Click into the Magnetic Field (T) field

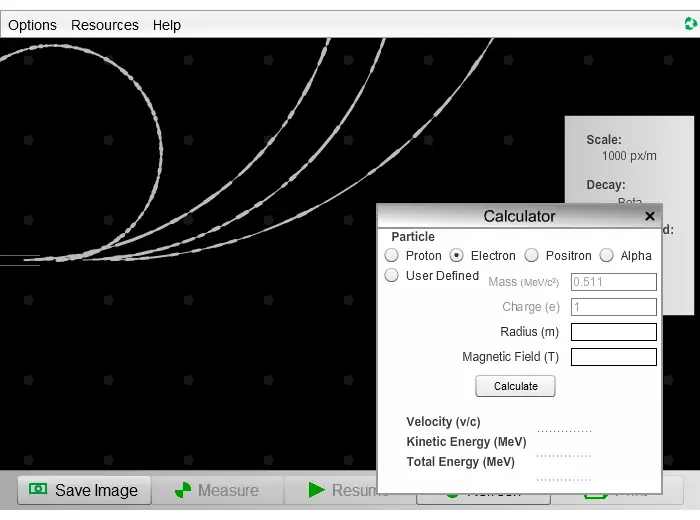pyautogui.click(x=613, y=357)
